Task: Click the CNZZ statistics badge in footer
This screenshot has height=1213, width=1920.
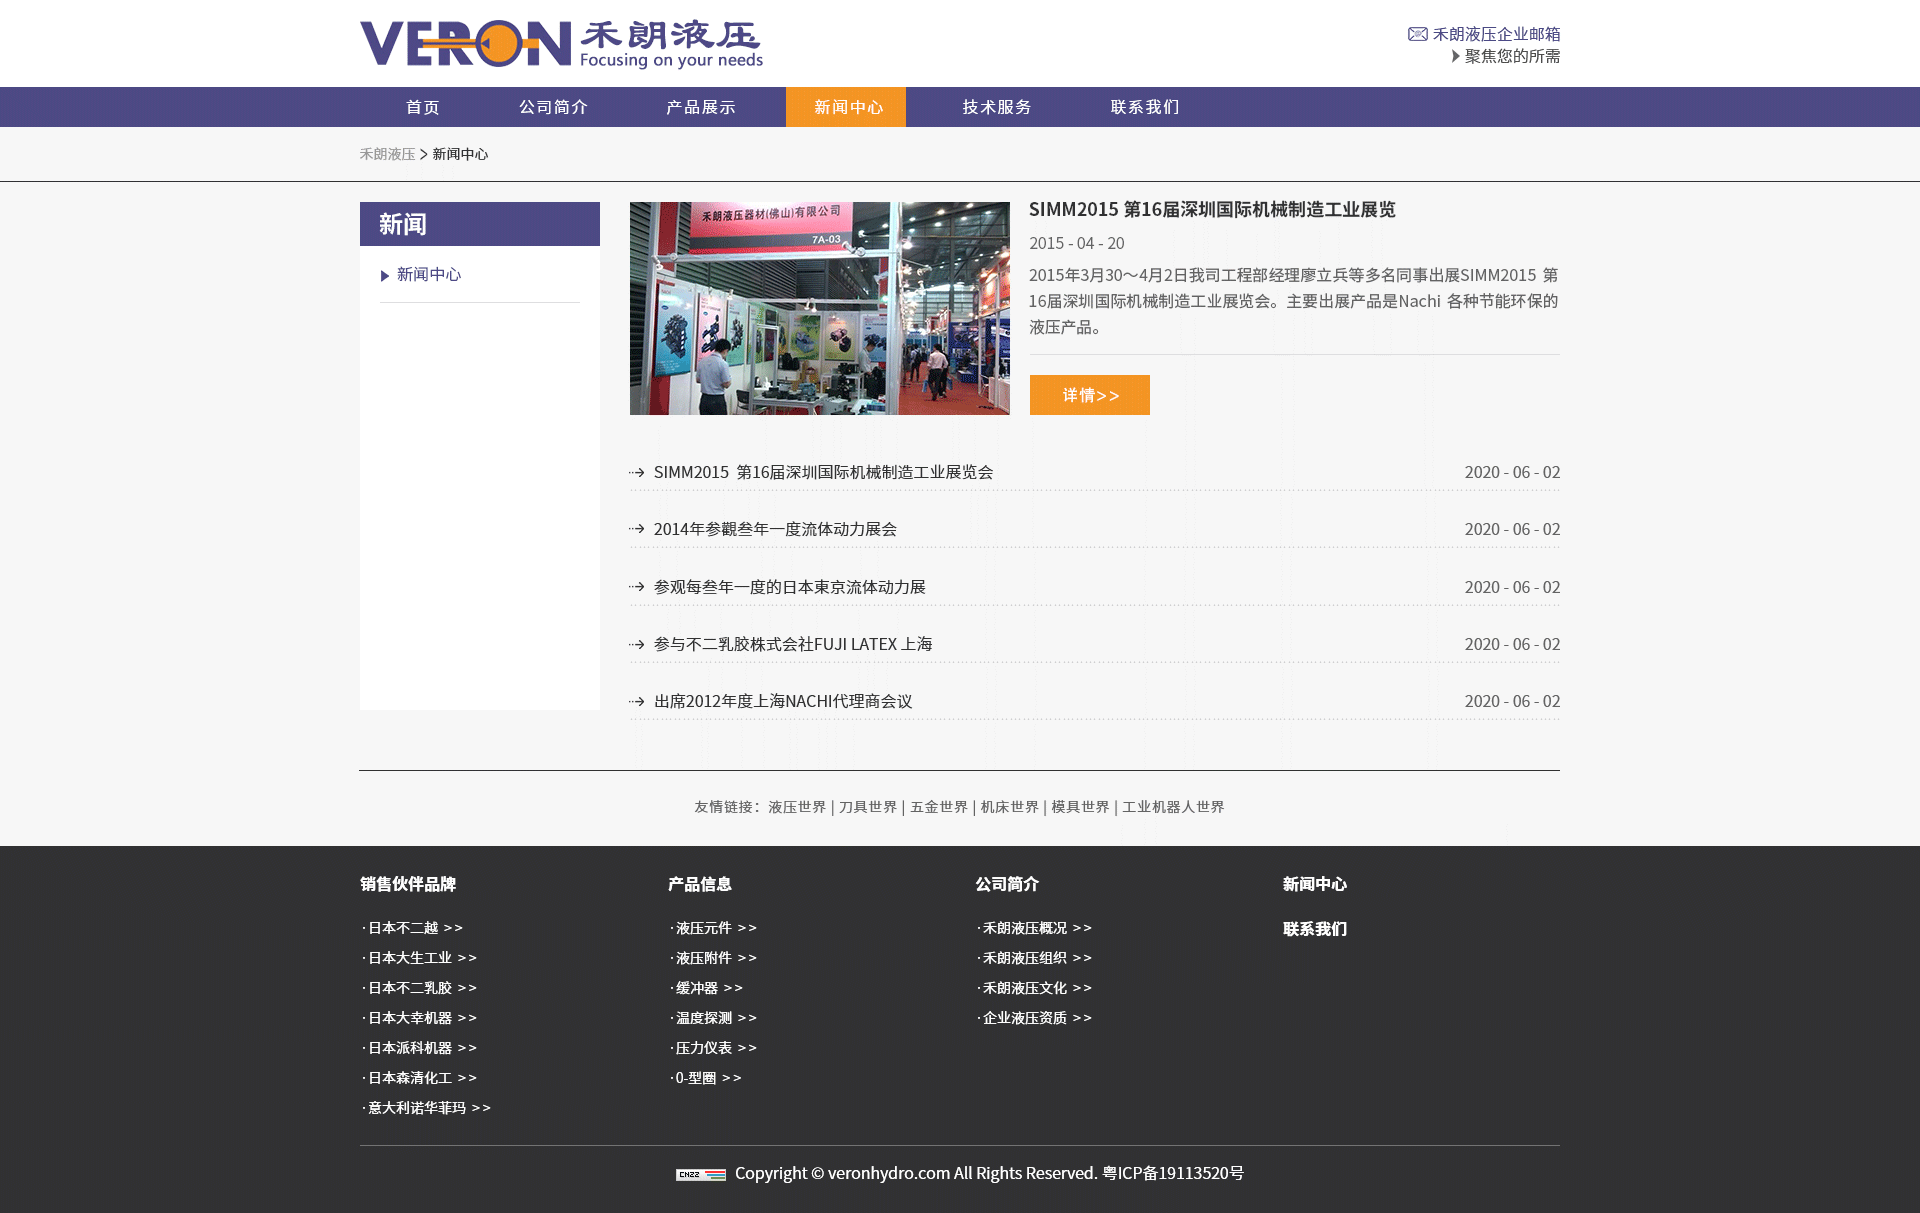Action: click(x=700, y=1174)
